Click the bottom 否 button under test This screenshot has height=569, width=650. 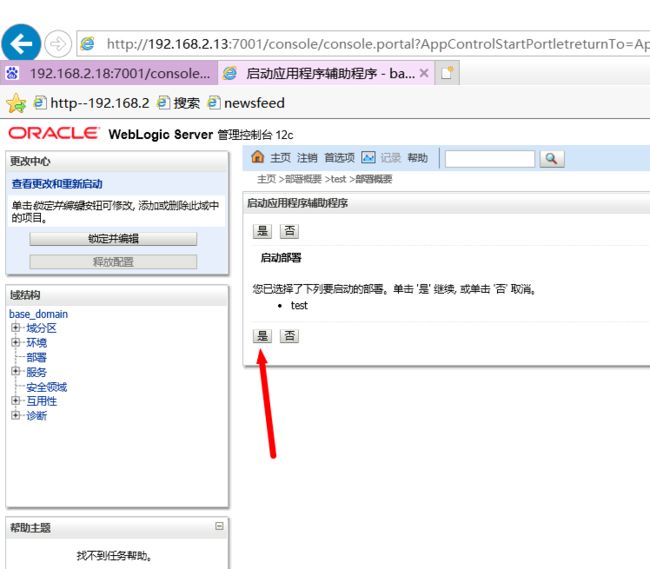tap(289, 336)
